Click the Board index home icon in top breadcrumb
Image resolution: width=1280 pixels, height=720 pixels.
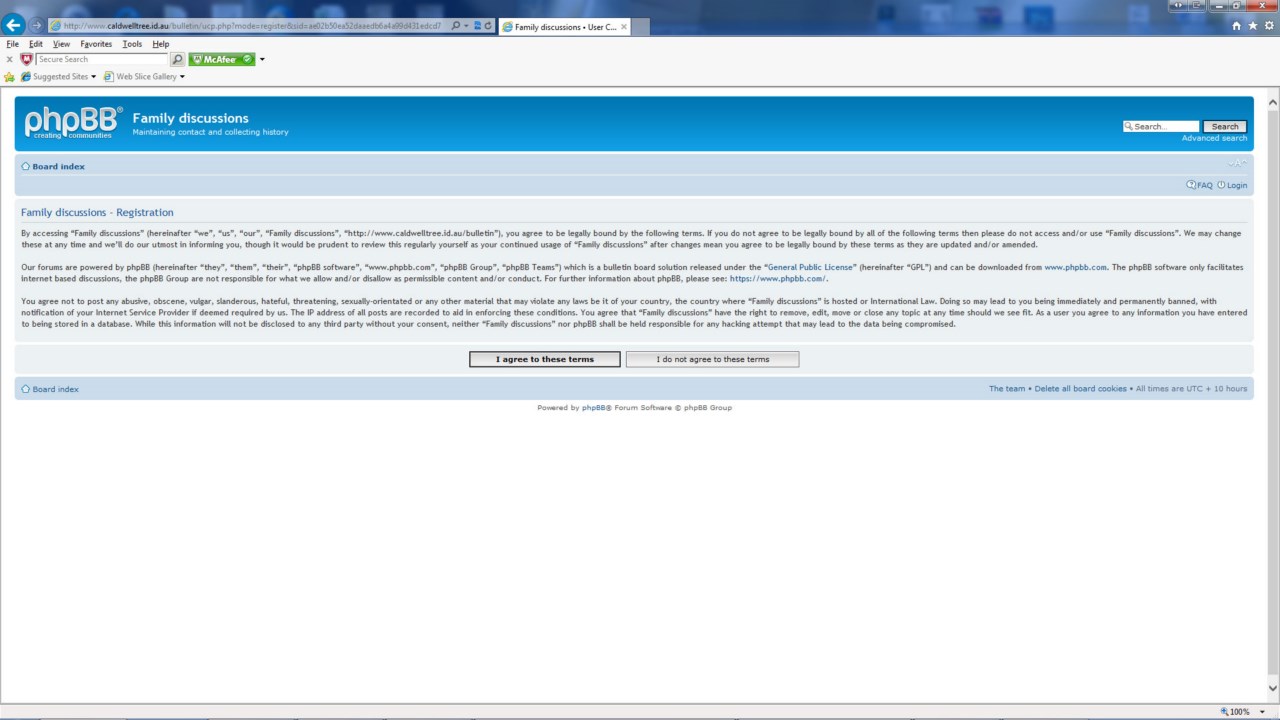pos(26,167)
